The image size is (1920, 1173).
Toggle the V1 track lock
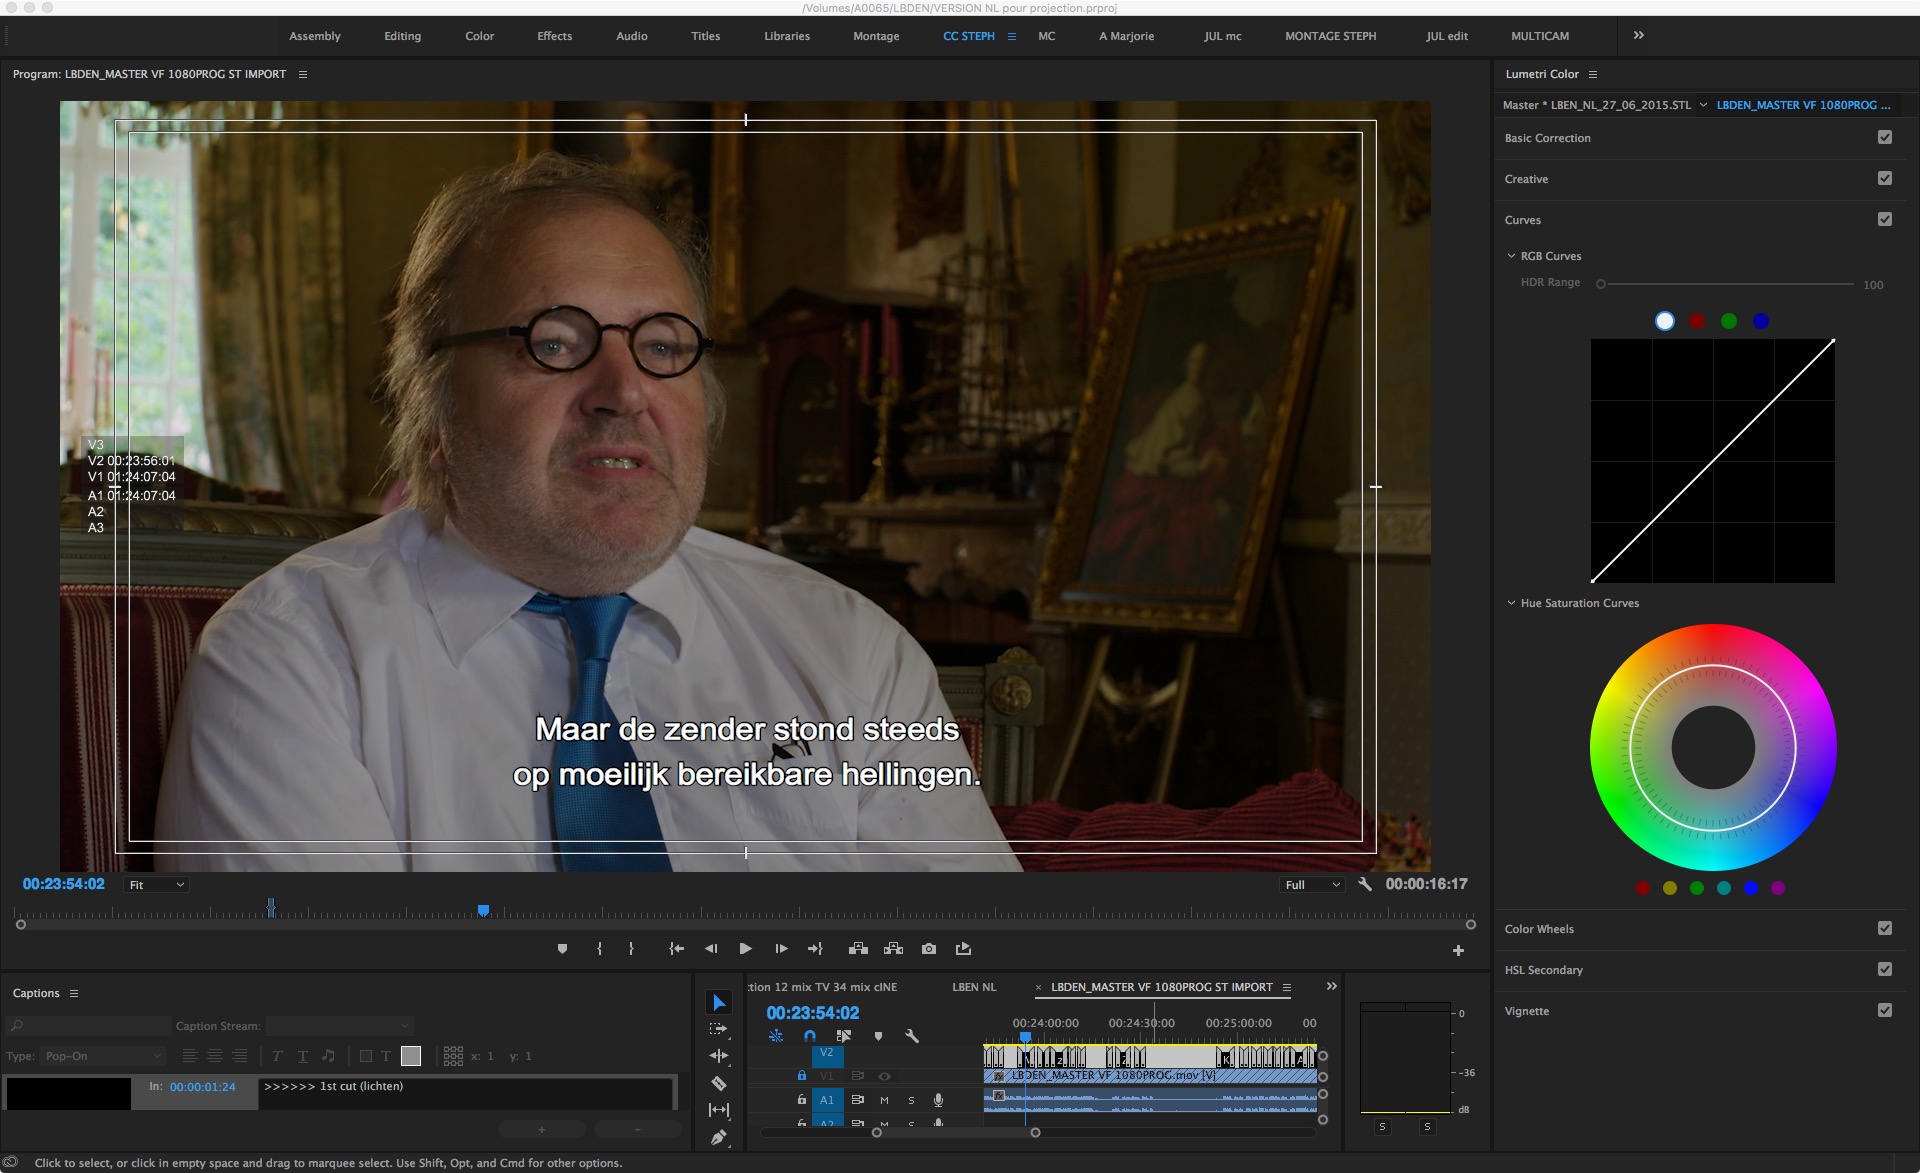(x=801, y=1076)
